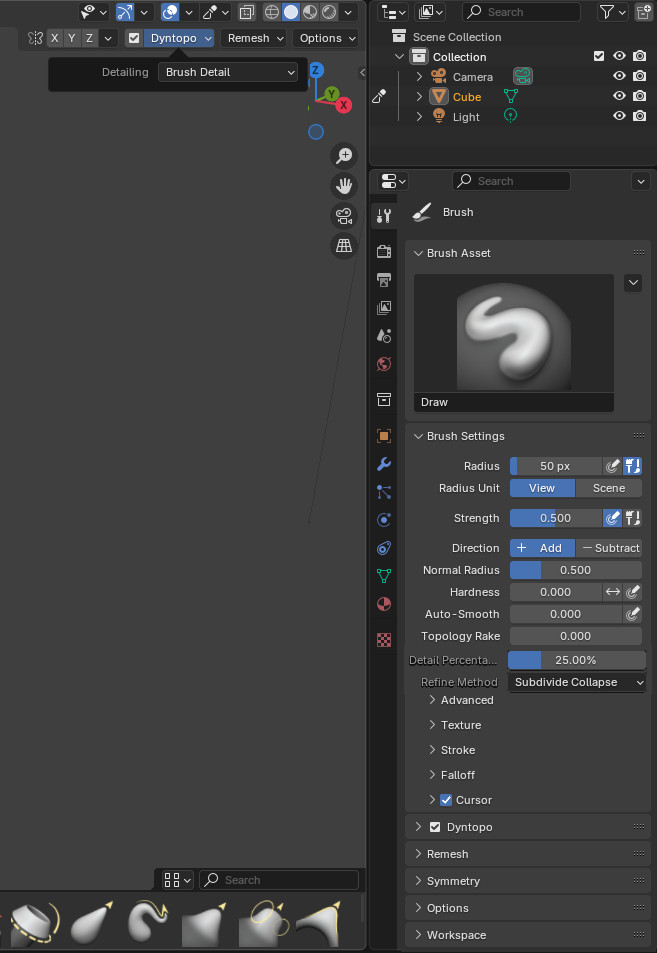The width and height of the screenshot is (657, 953).
Task: Select the brush thumbnail with dashed ring
Action: point(34,924)
